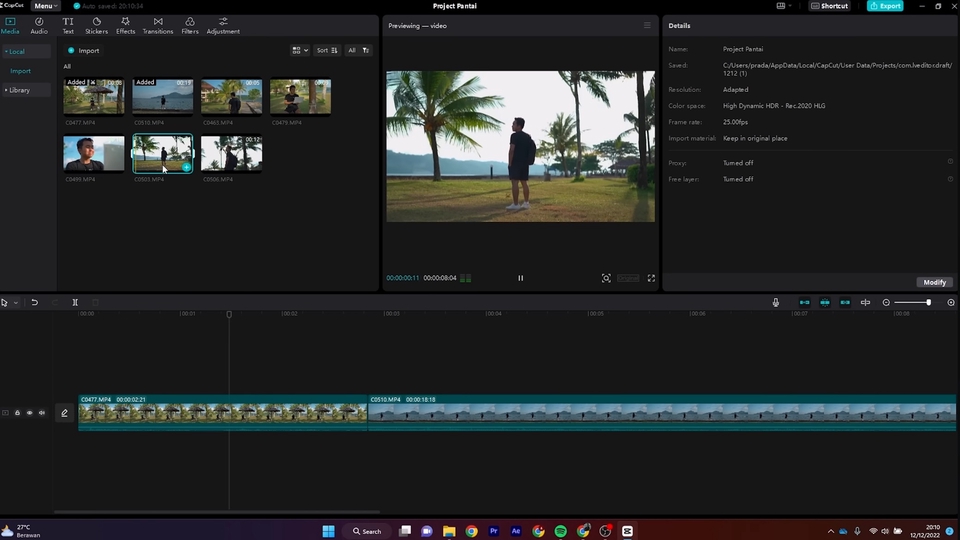960x540 pixels.
Task: Select the C0477.MP4 clip on timeline
Action: tap(223, 413)
